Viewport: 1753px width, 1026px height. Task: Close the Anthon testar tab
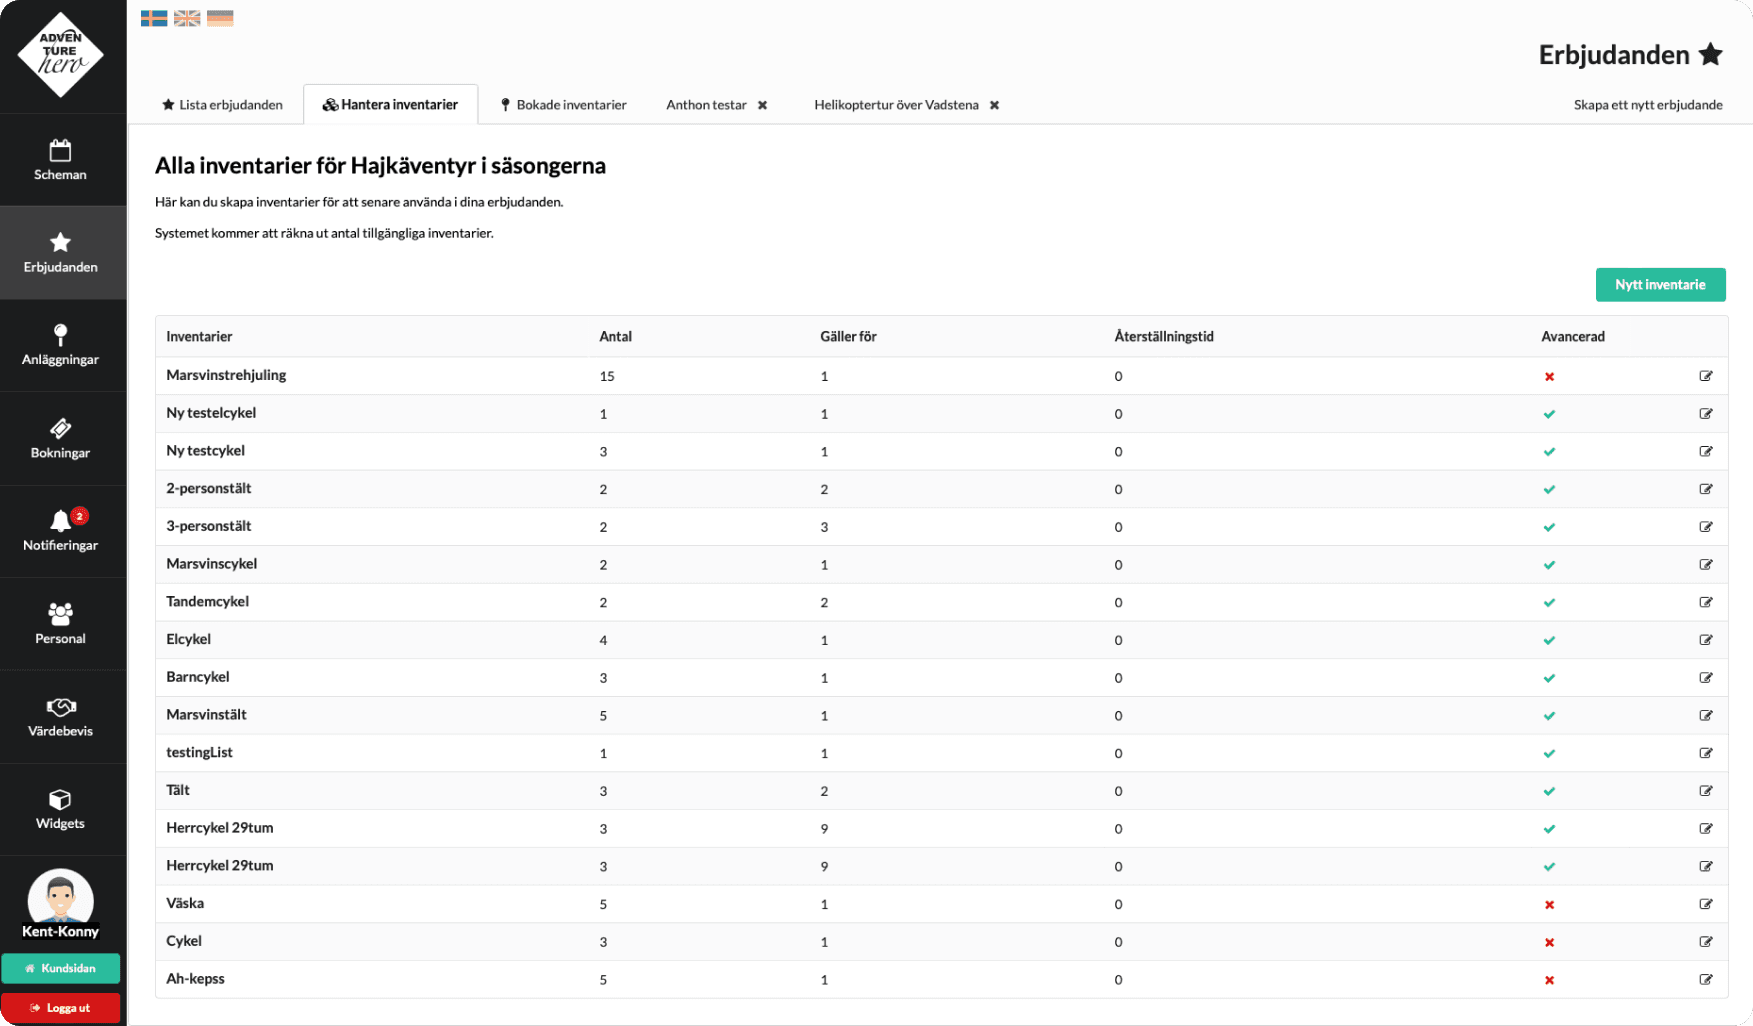click(762, 105)
